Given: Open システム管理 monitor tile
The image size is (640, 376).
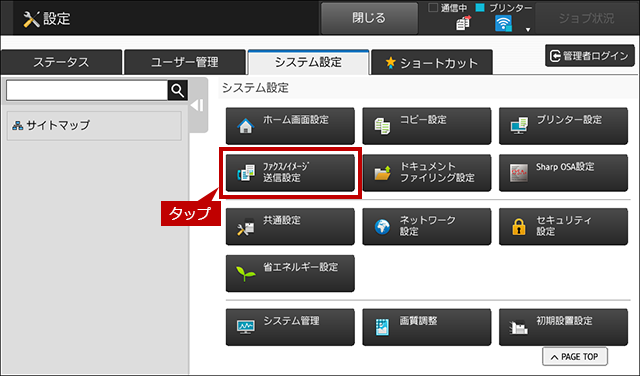Looking at the screenshot, I should [290, 327].
